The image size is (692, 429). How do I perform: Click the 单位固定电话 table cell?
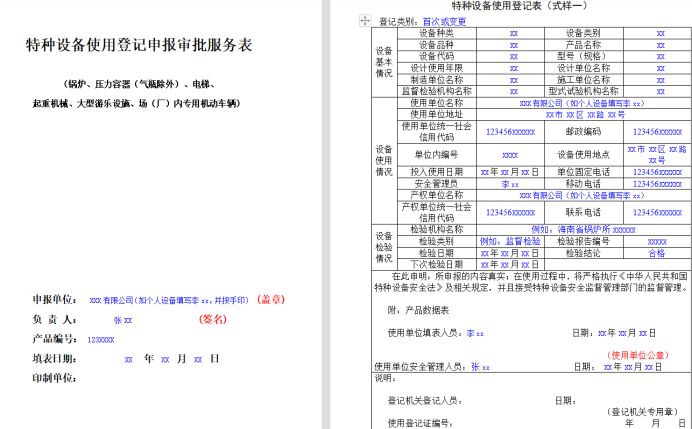[584, 172]
